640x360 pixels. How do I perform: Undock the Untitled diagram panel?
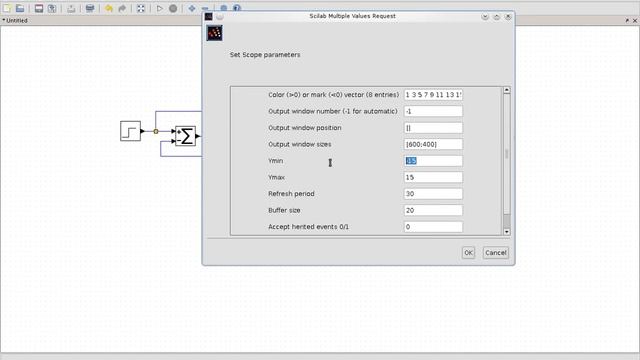click(x=627, y=20)
